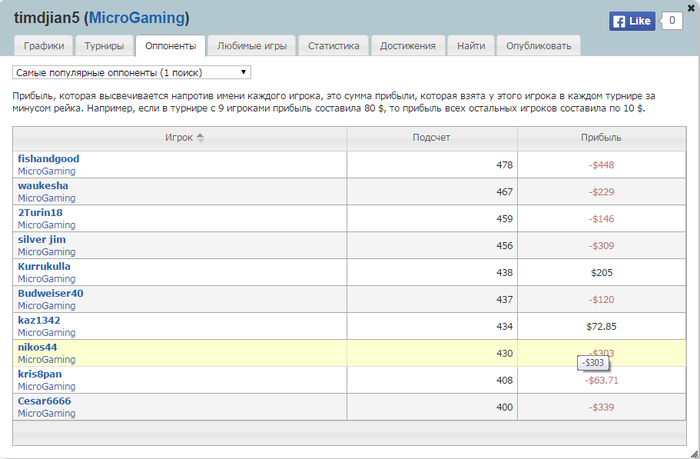
Task: Open the Любимые игры tab
Action: tap(252, 46)
